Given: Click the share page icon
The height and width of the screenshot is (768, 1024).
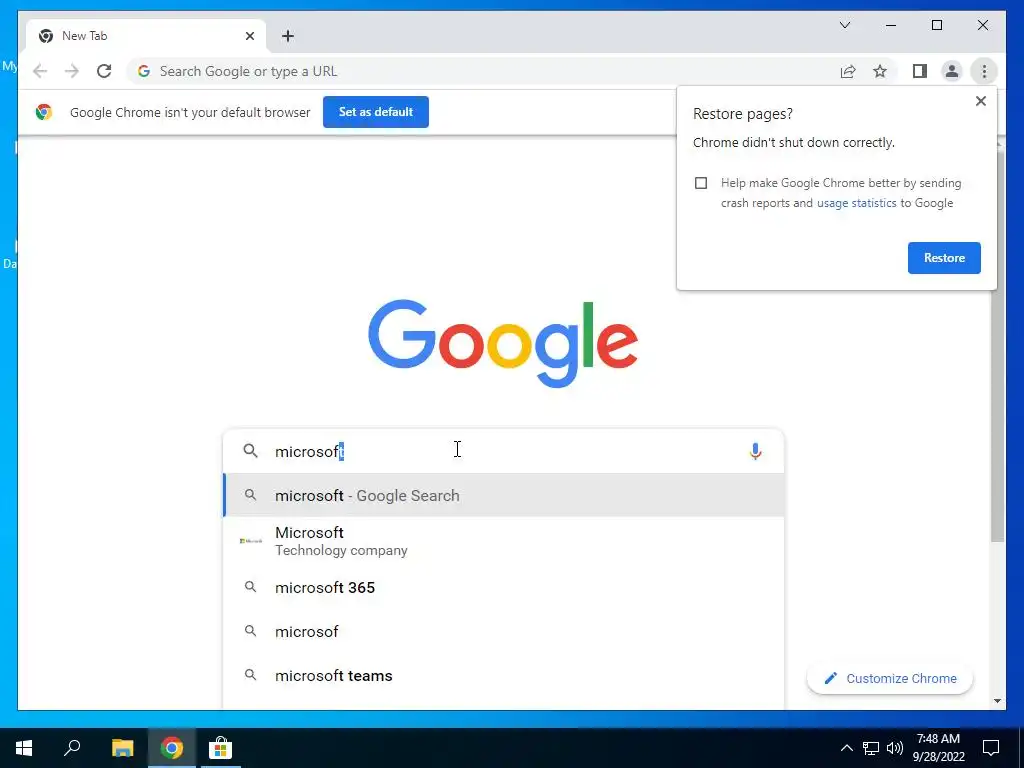Looking at the screenshot, I should [848, 71].
